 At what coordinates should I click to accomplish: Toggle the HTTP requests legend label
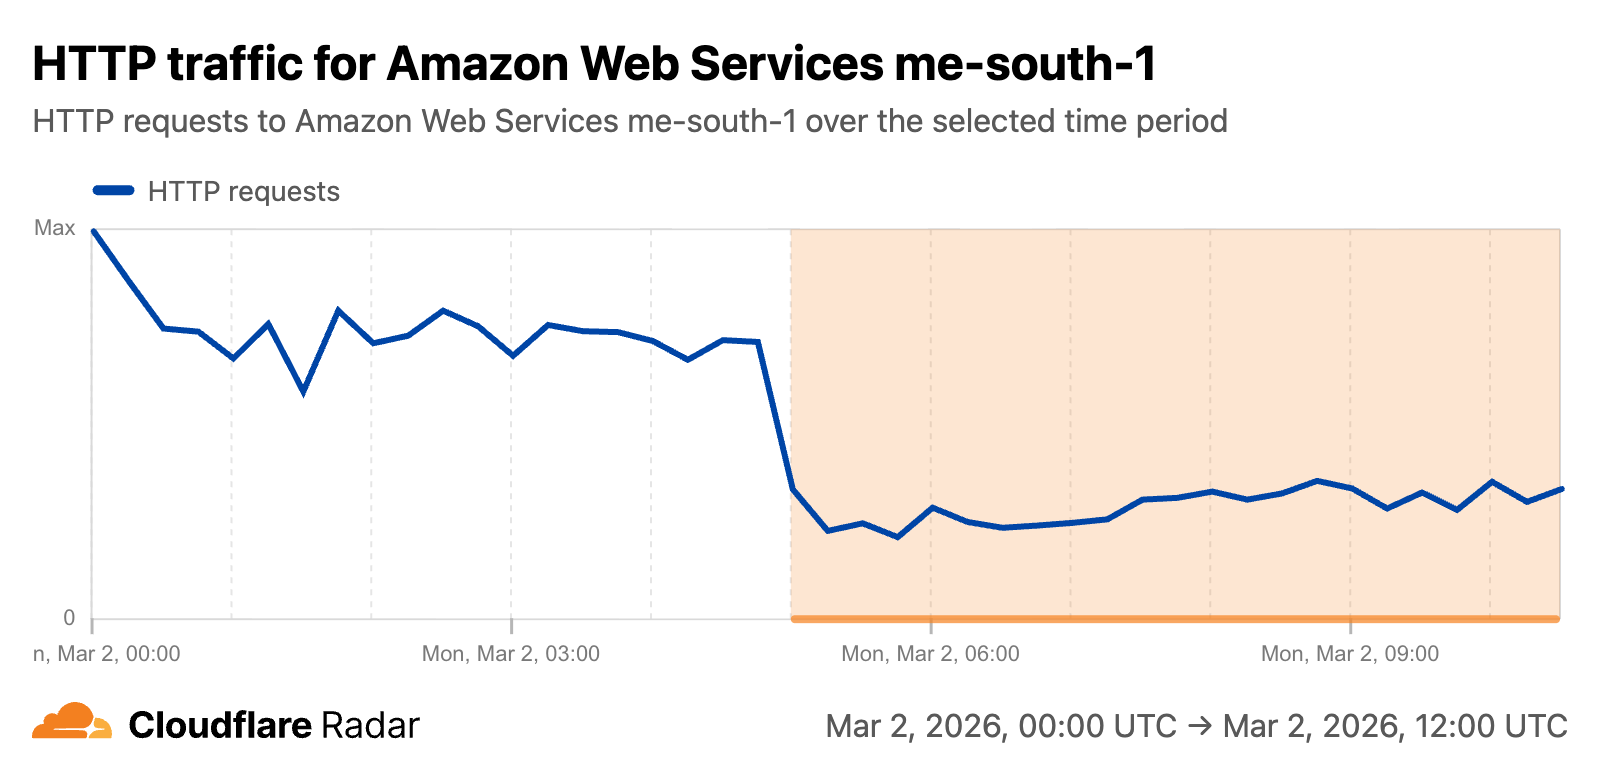pos(243,192)
